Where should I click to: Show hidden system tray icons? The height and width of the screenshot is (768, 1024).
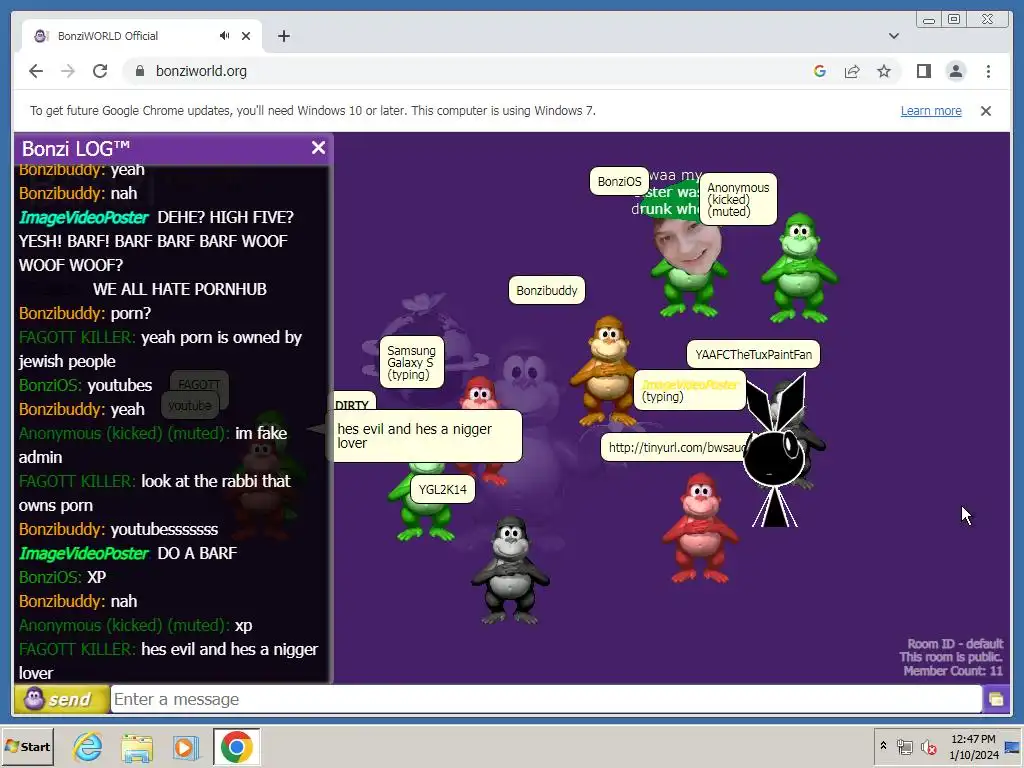(x=884, y=746)
